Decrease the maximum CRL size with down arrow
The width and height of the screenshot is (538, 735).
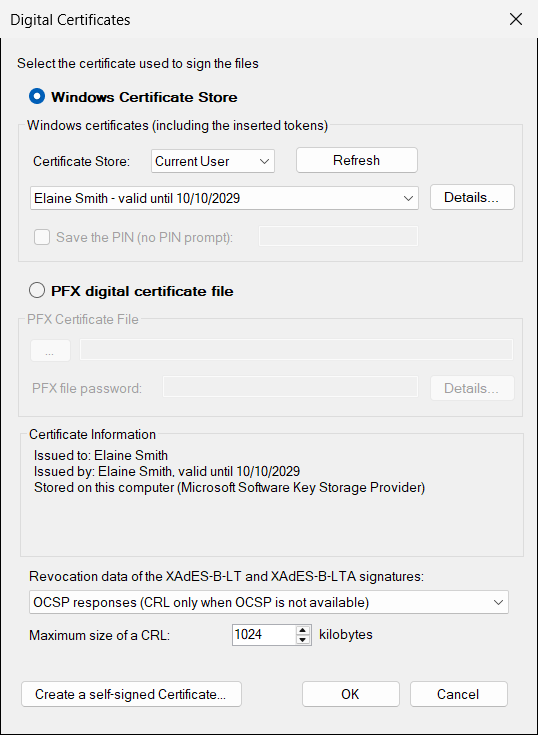pyautogui.click(x=303, y=640)
